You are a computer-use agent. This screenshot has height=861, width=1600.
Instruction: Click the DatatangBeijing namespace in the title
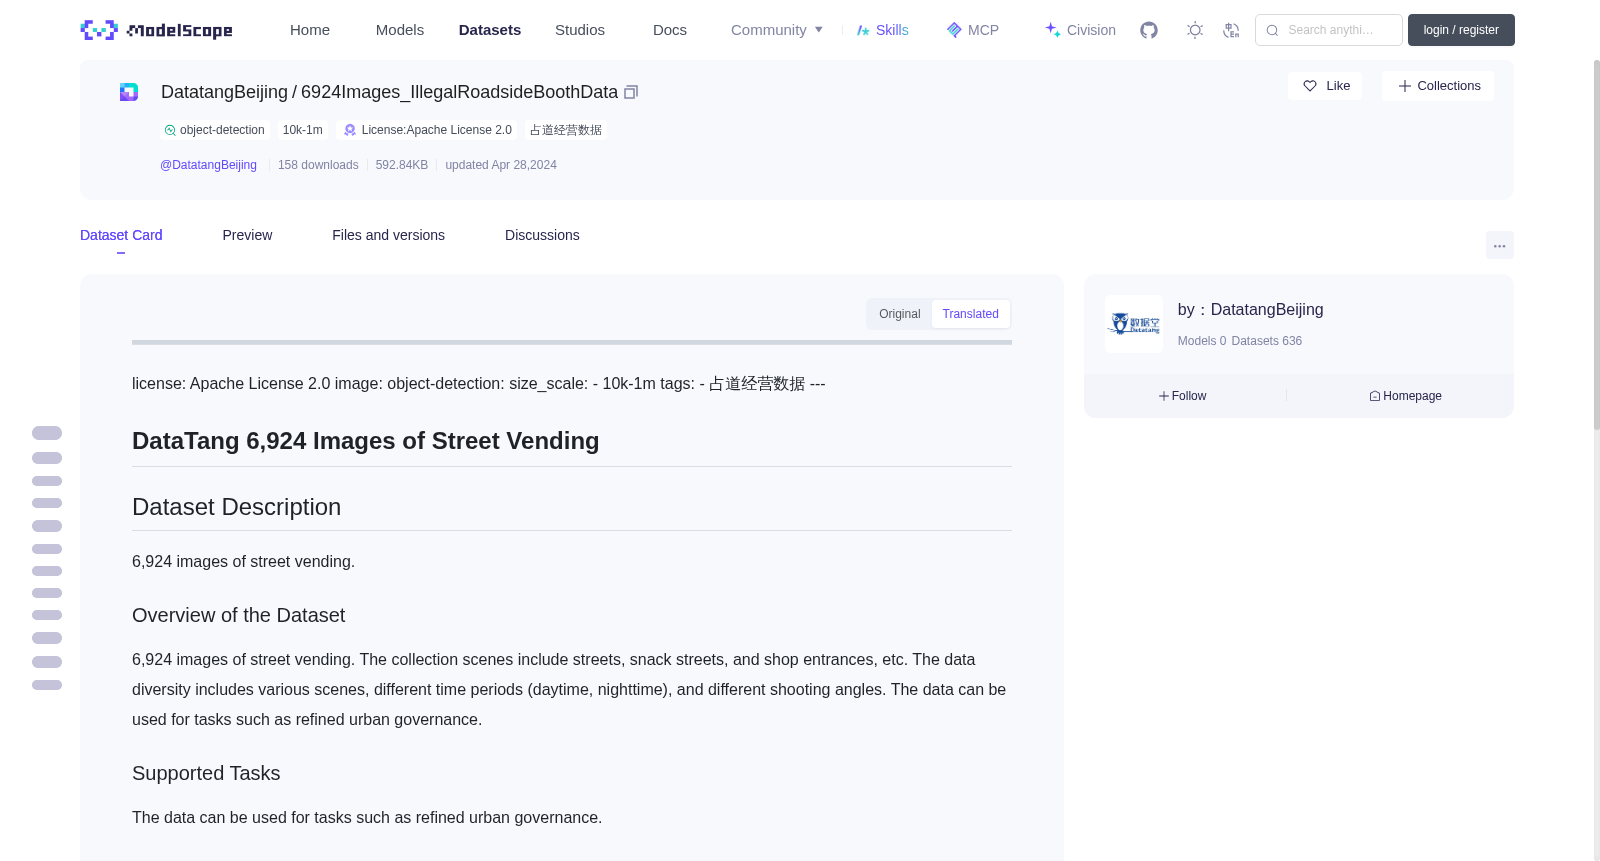pos(224,92)
